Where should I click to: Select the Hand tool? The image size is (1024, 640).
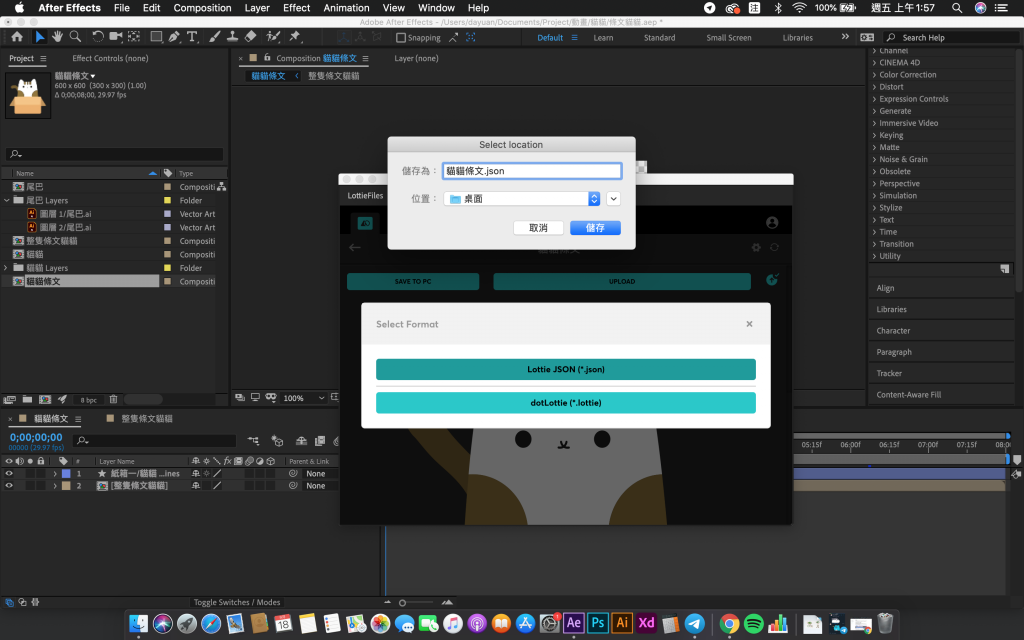click(57, 37)
